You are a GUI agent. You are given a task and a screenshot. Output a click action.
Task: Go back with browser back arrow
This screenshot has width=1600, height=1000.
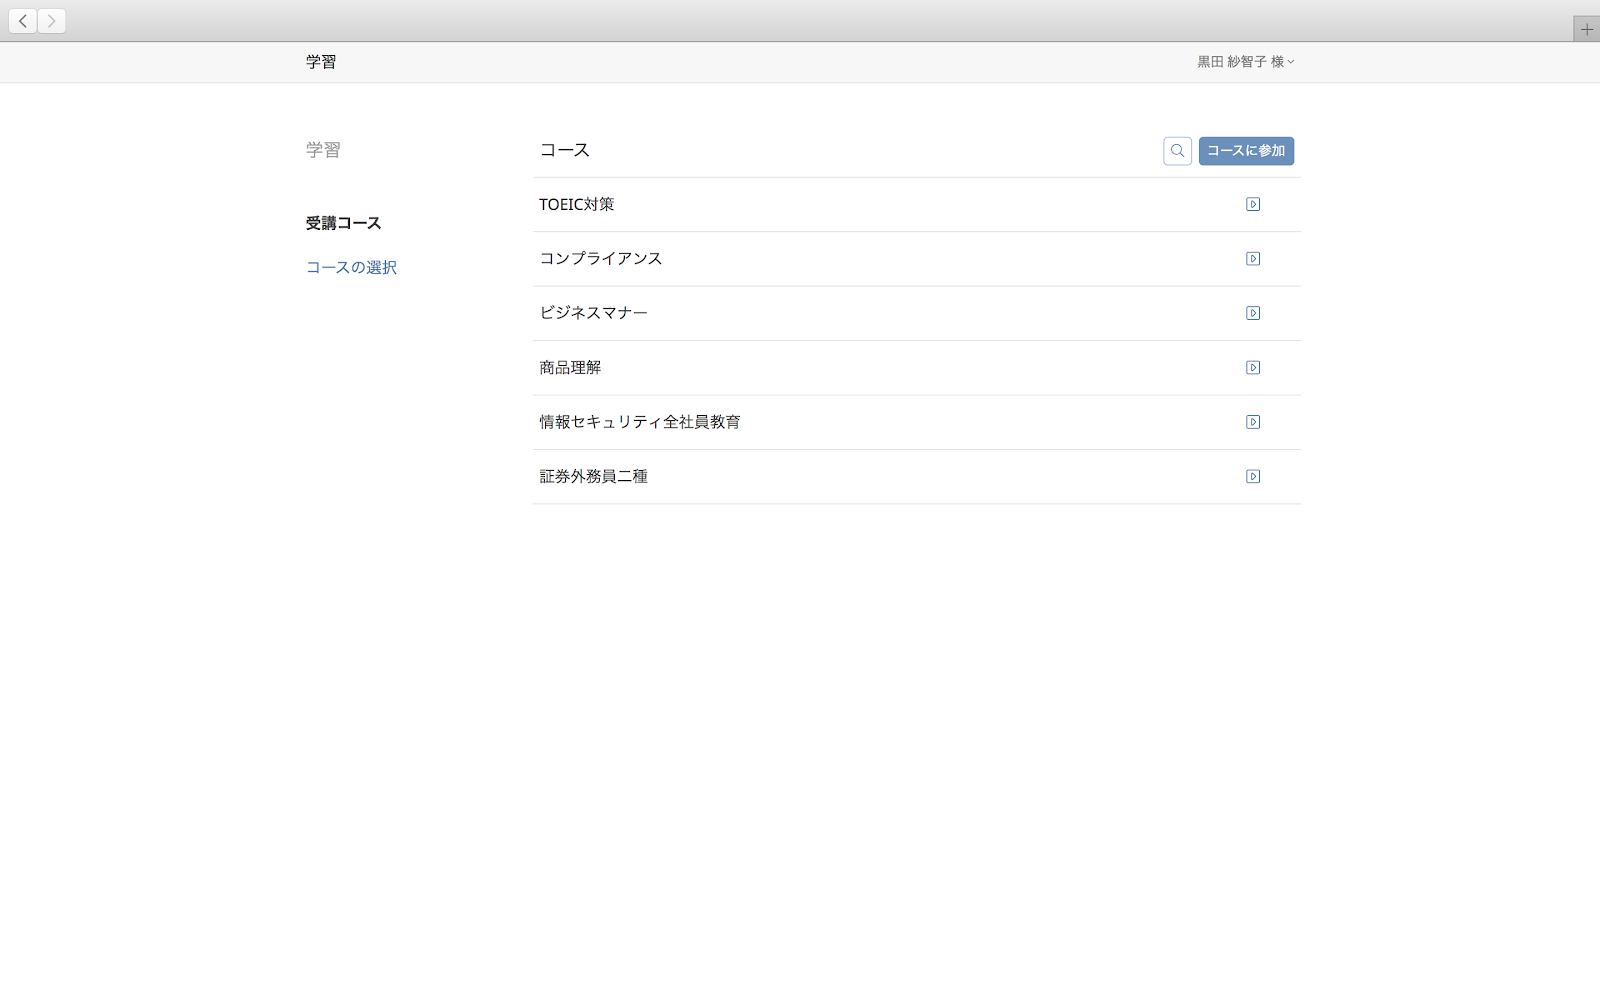[23, 21]
